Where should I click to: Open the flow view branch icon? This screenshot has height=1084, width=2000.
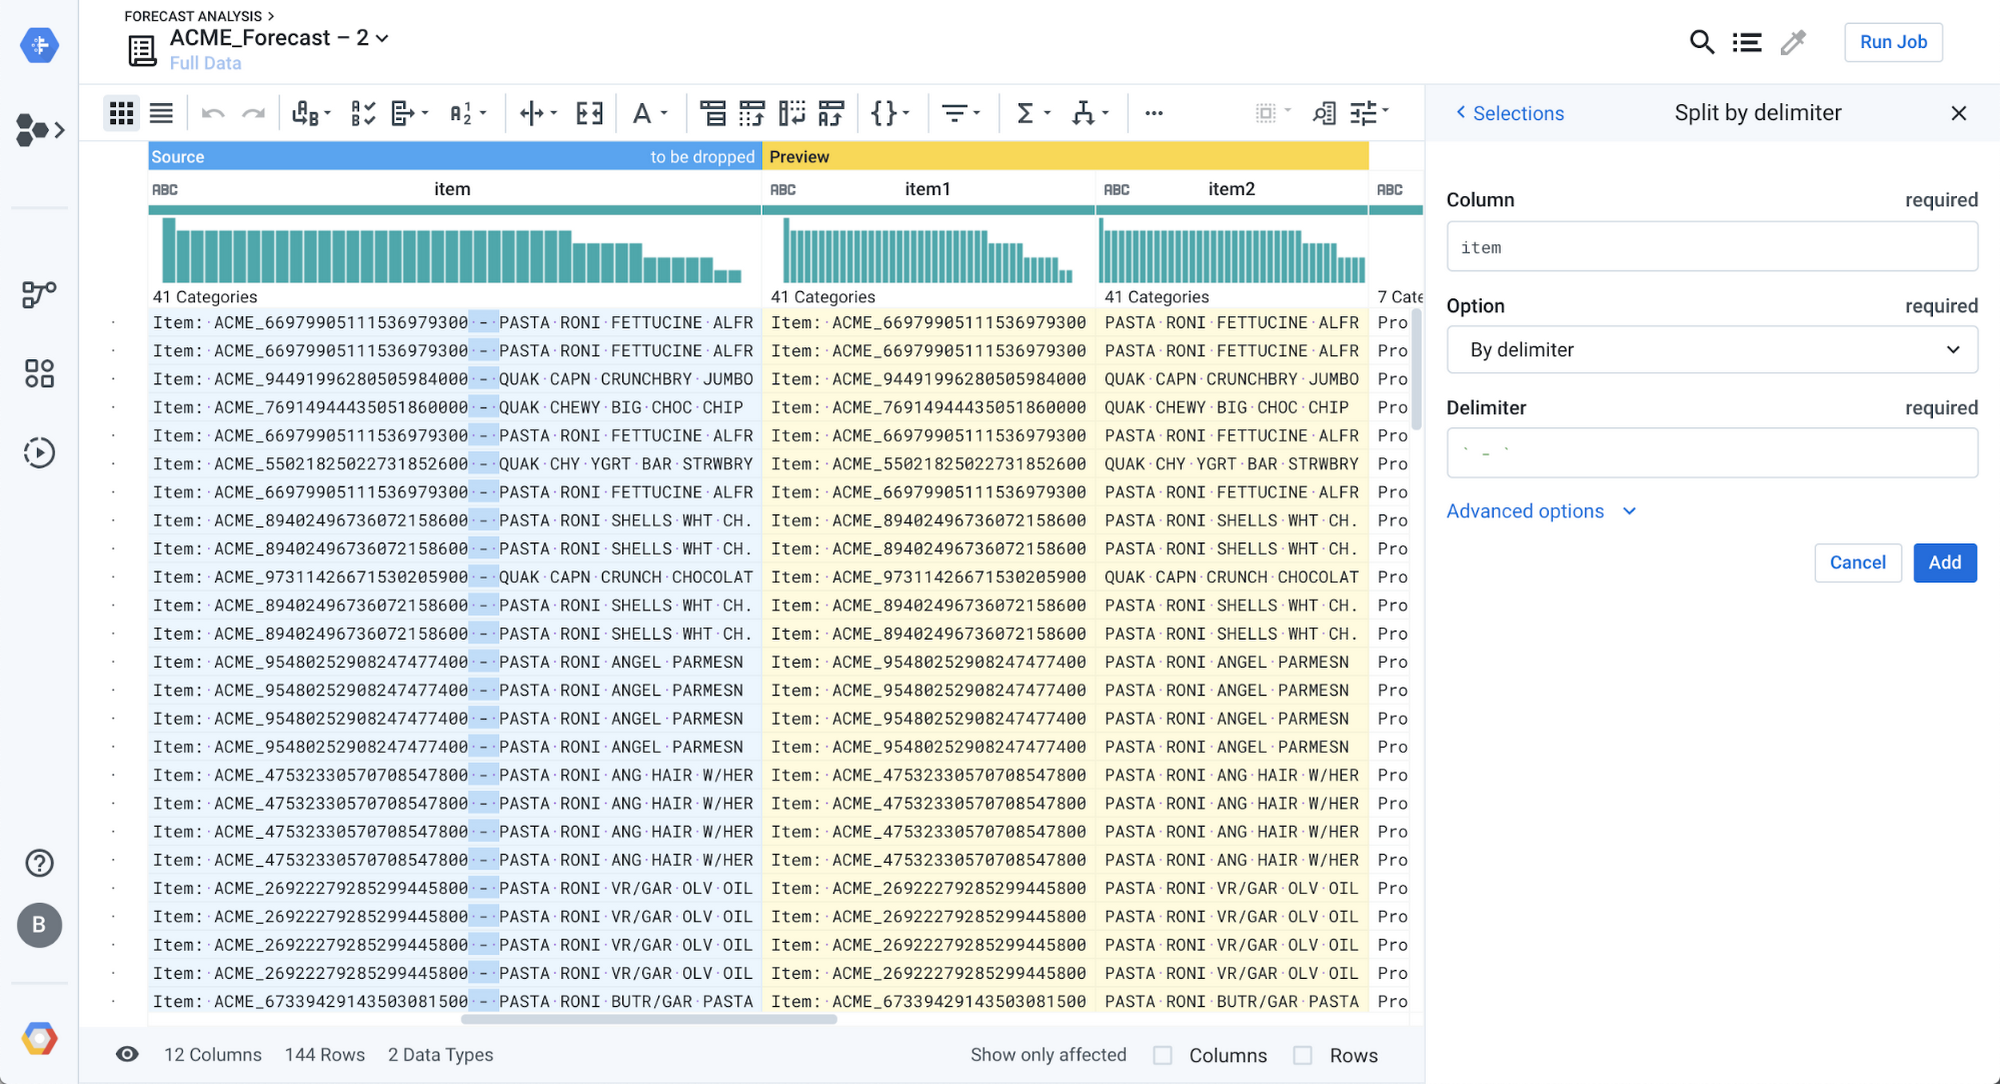click(x=39, y=294)
